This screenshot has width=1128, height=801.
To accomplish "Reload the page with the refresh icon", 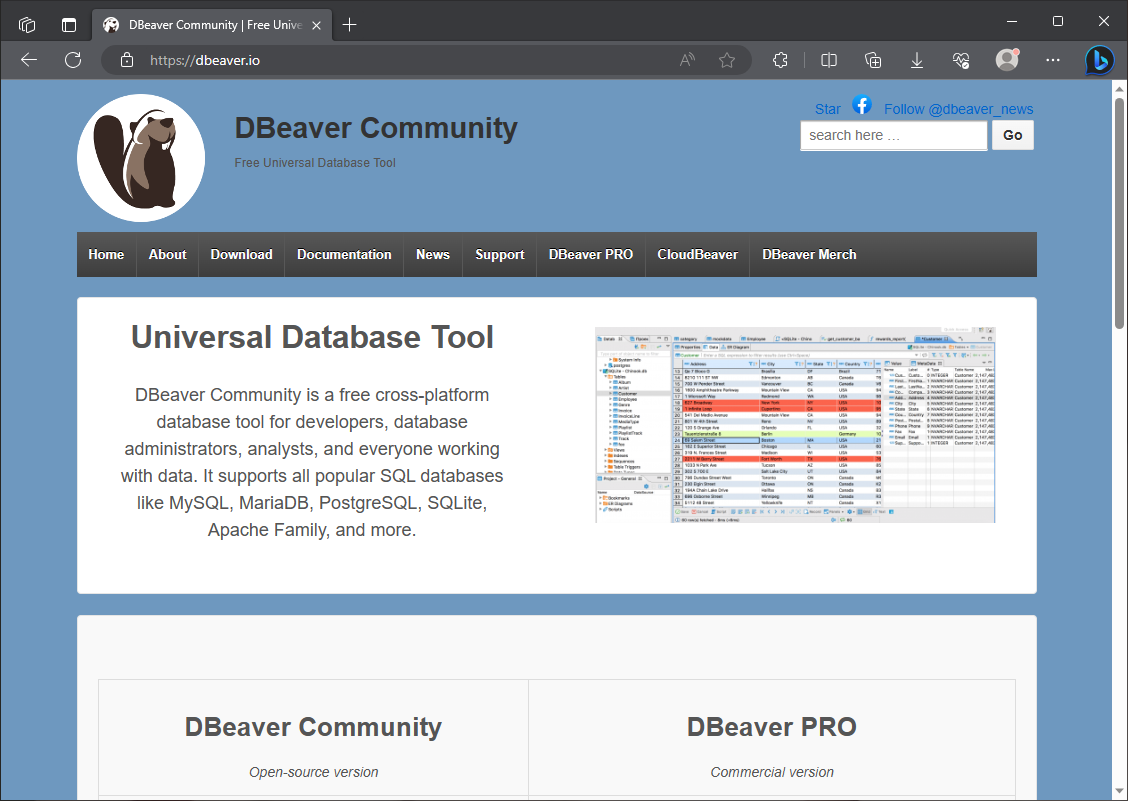I will coord(73,60).
